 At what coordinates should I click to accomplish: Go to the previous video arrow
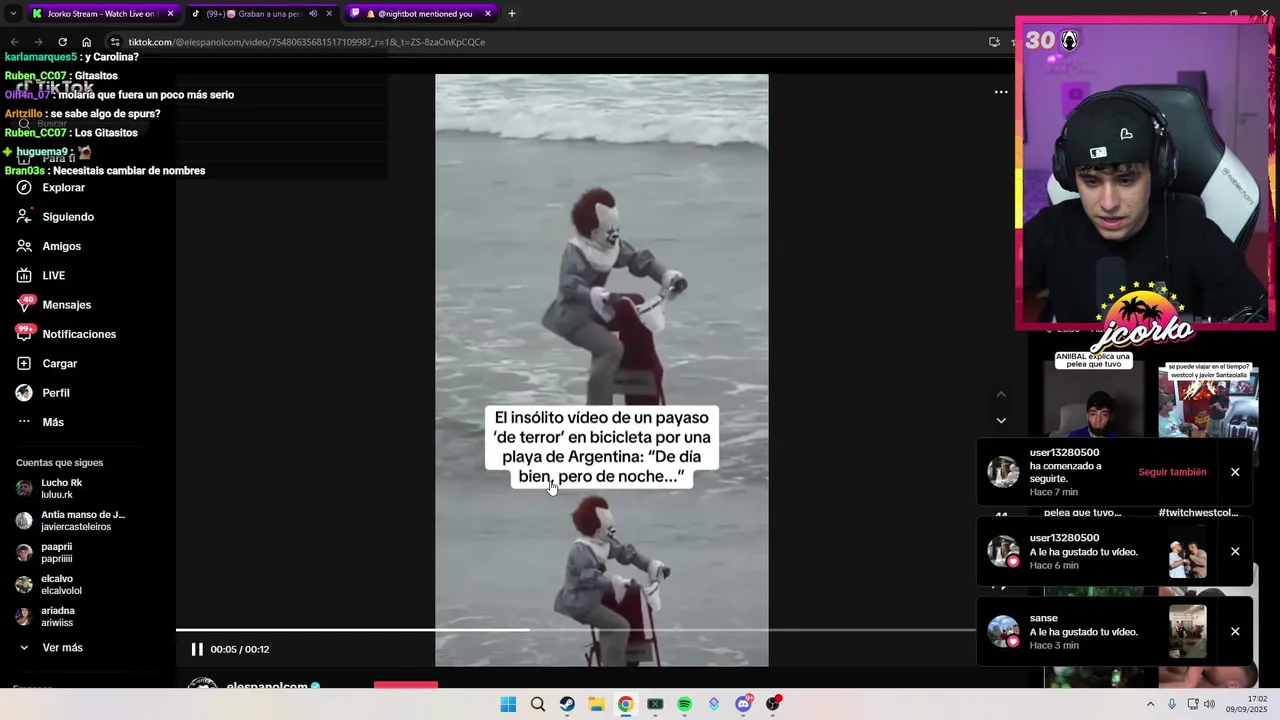tap(1001, 394)
